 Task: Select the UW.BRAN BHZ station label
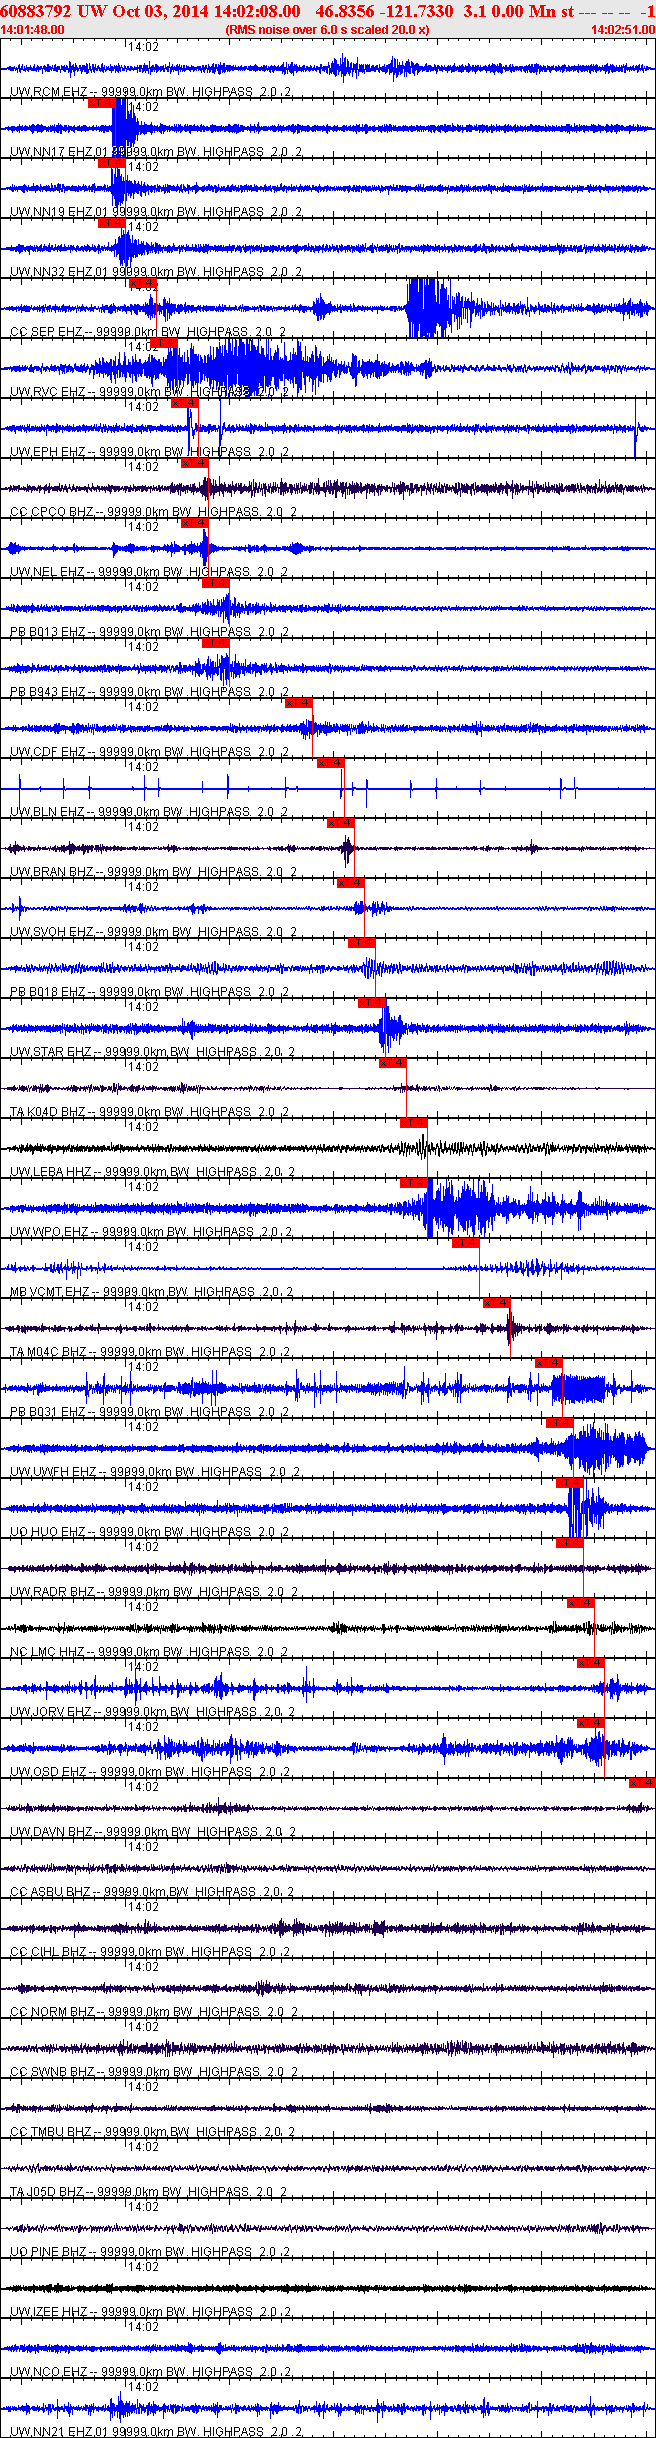pos(52,872)
